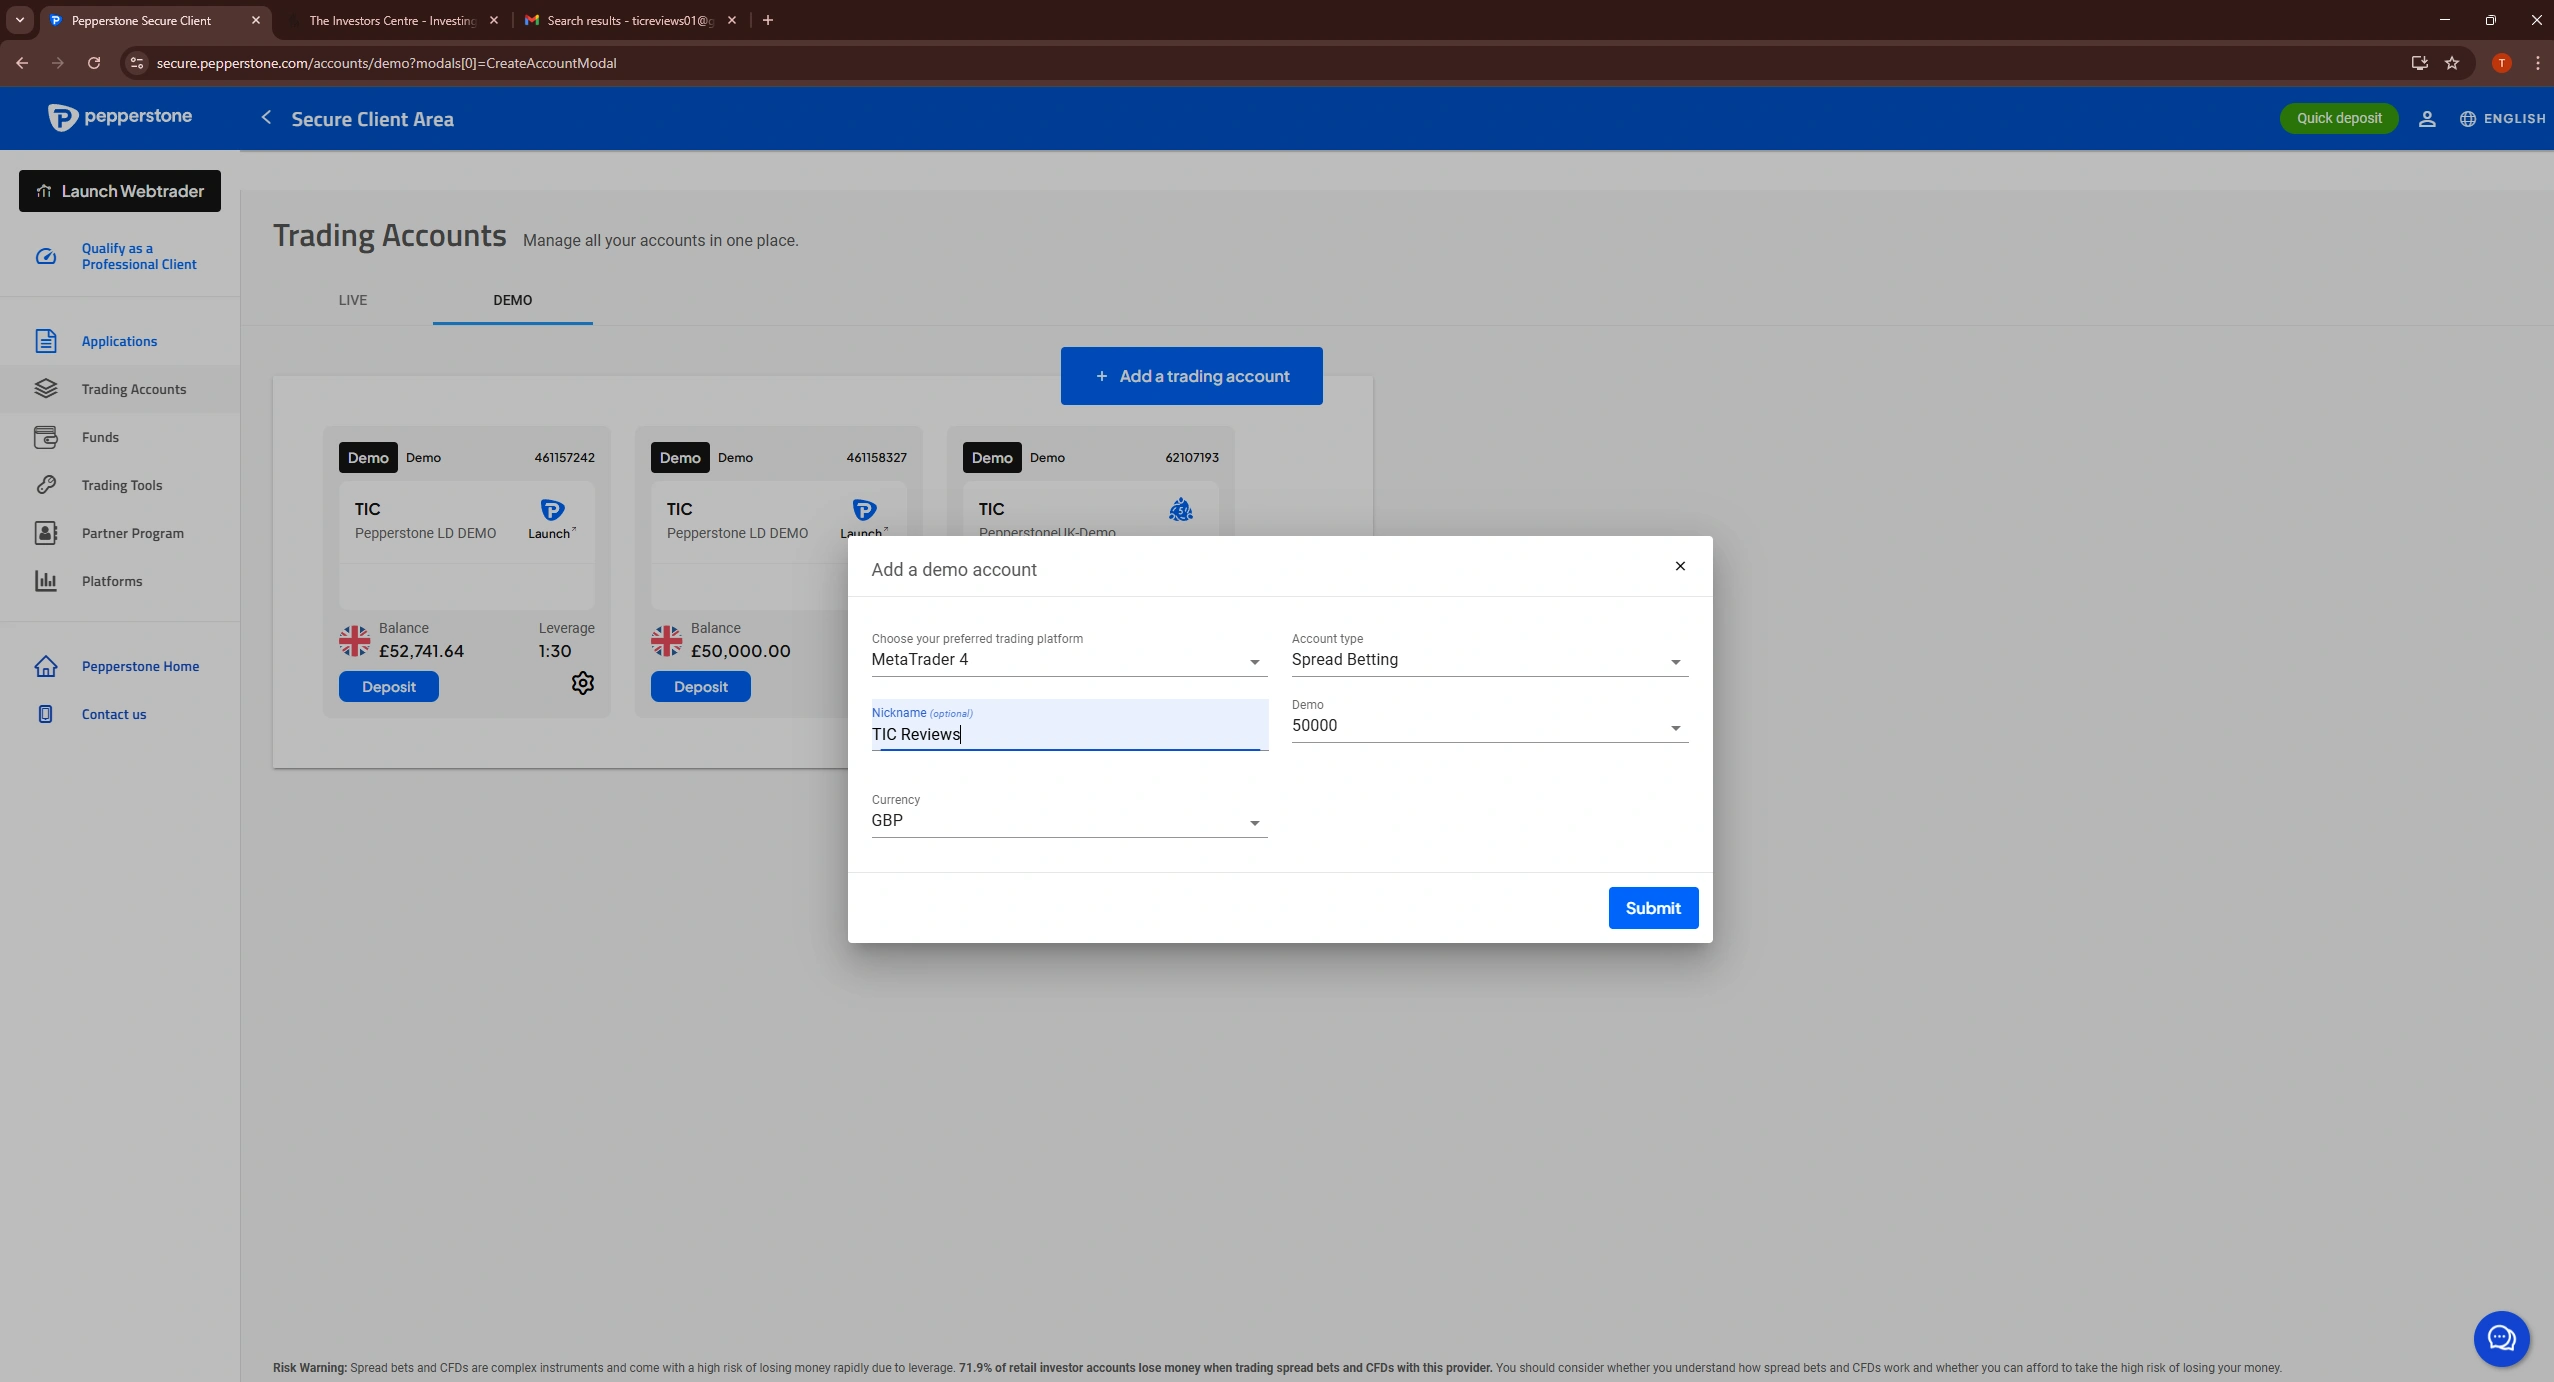Select the Trading Accounts layers icon in sidebar

[x=47, y=388]
